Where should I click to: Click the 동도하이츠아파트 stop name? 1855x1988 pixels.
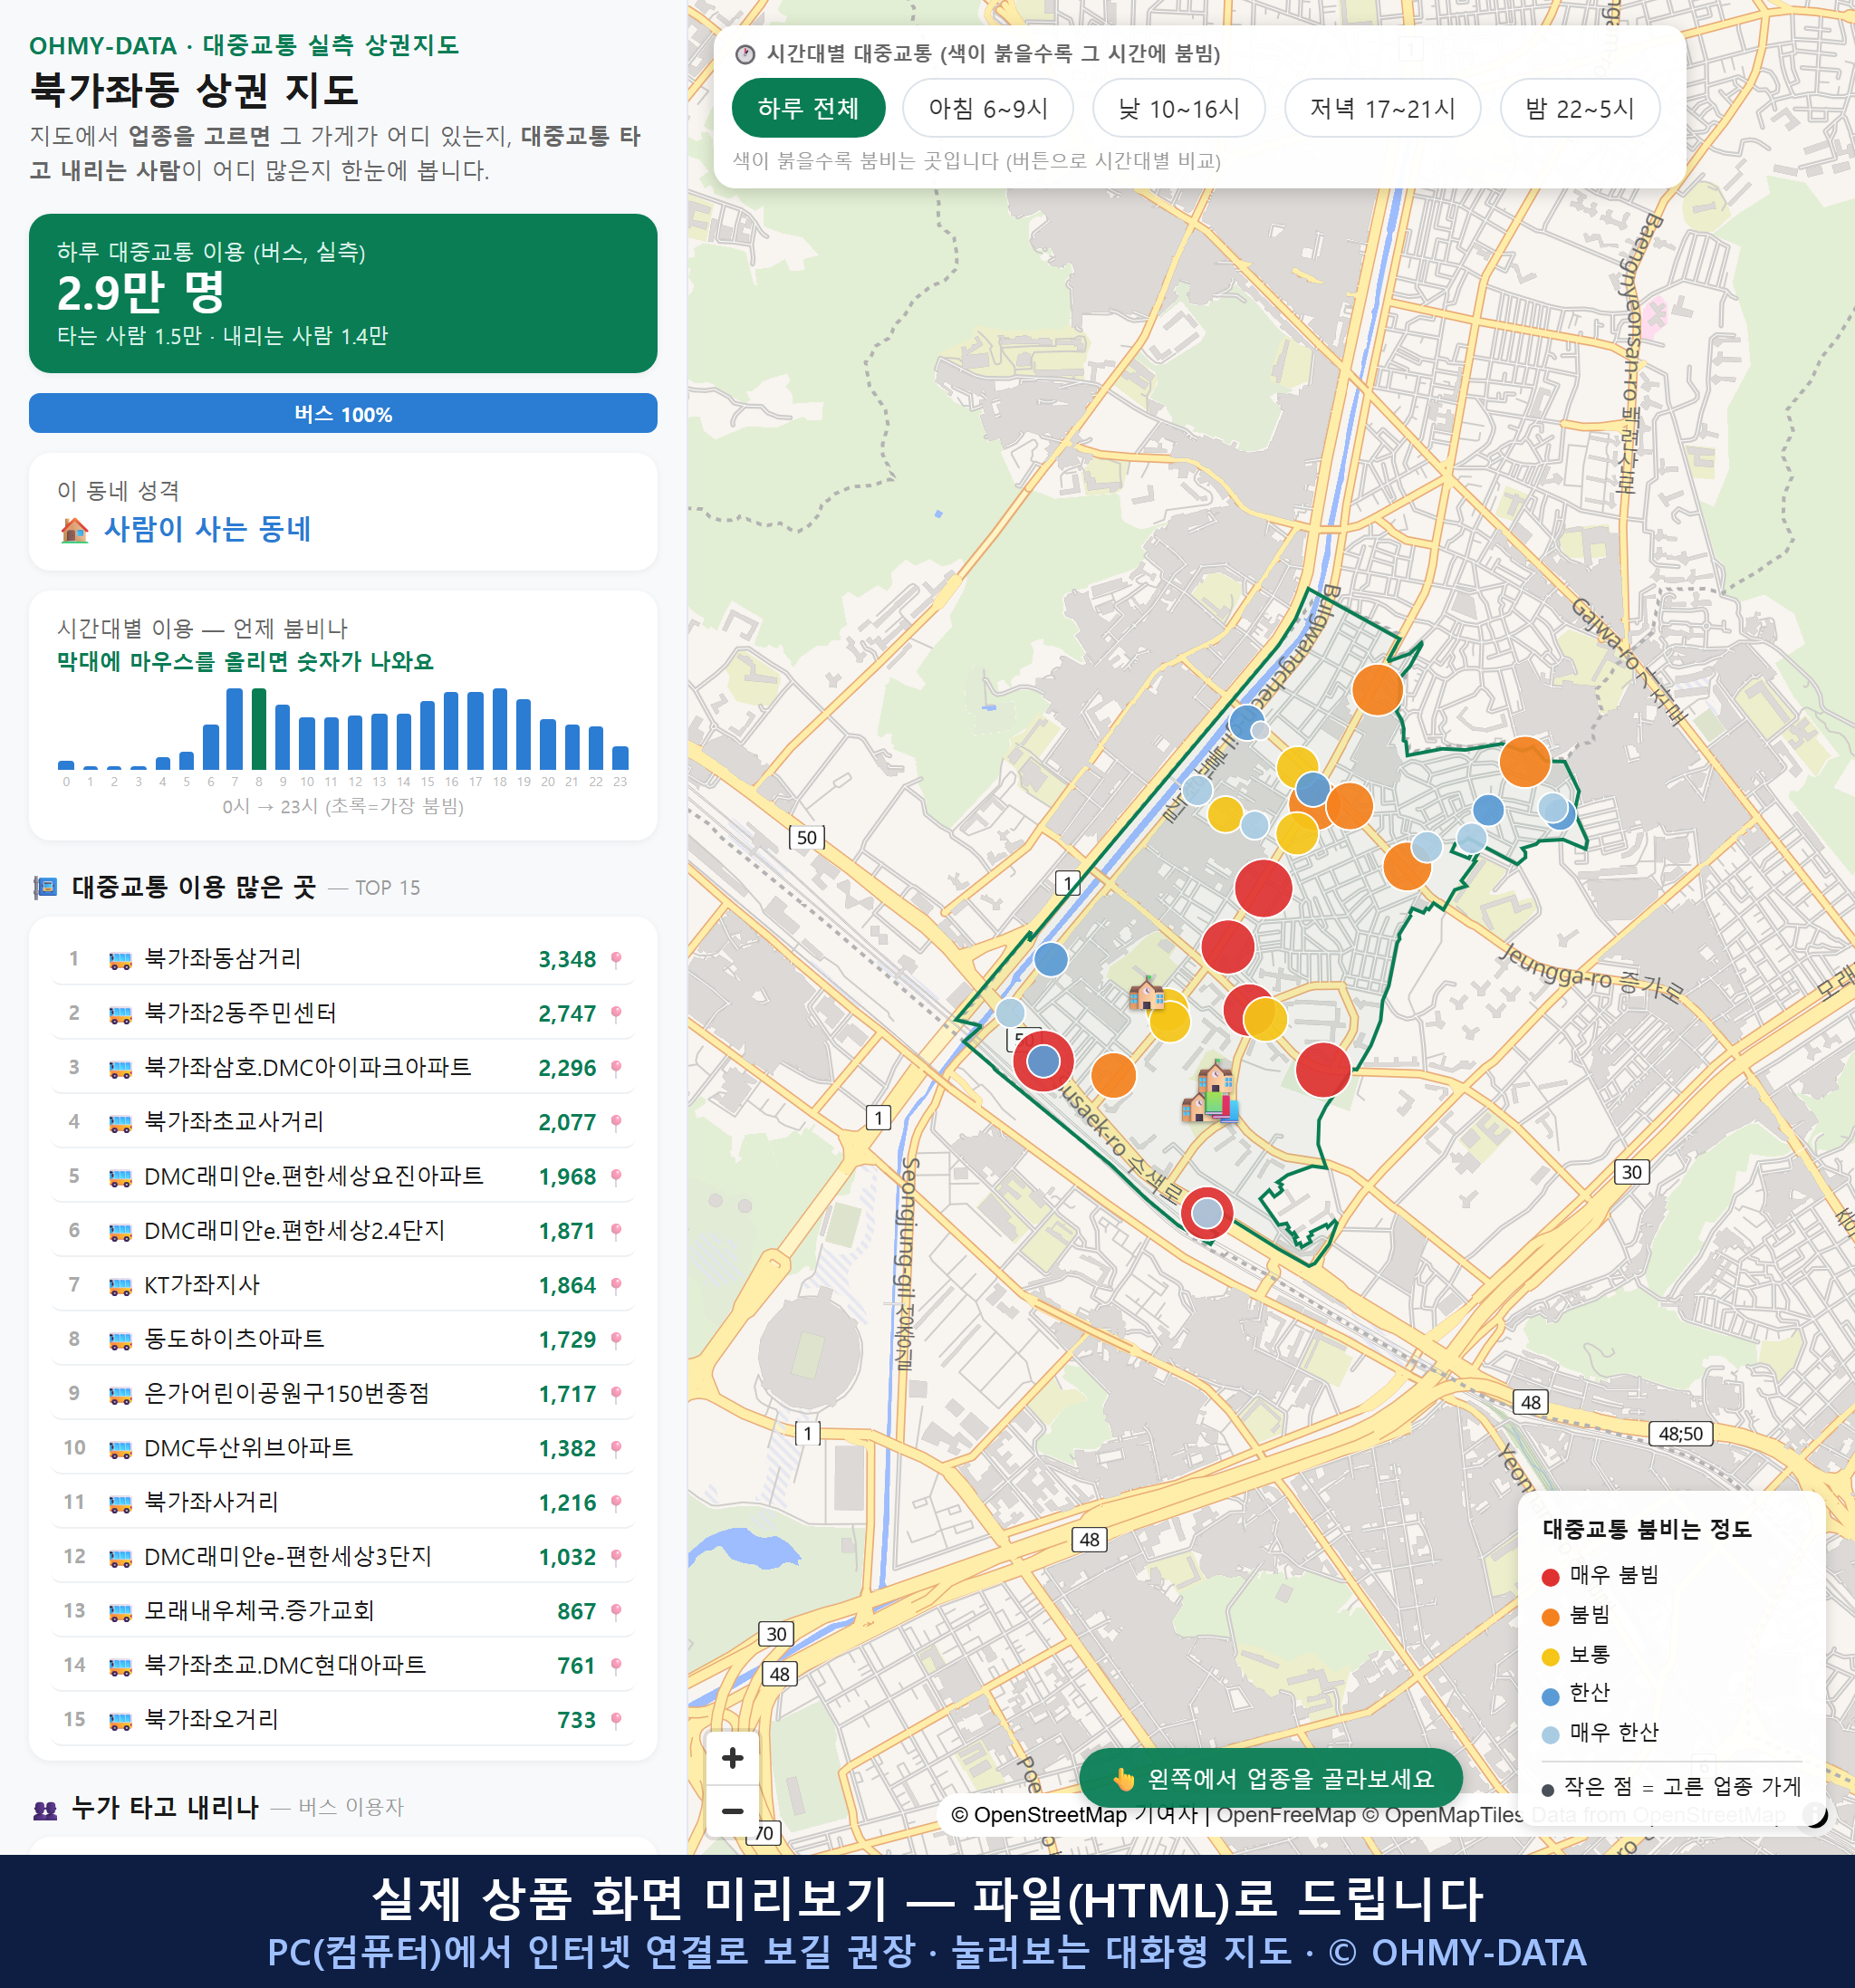coord(234,1339)
